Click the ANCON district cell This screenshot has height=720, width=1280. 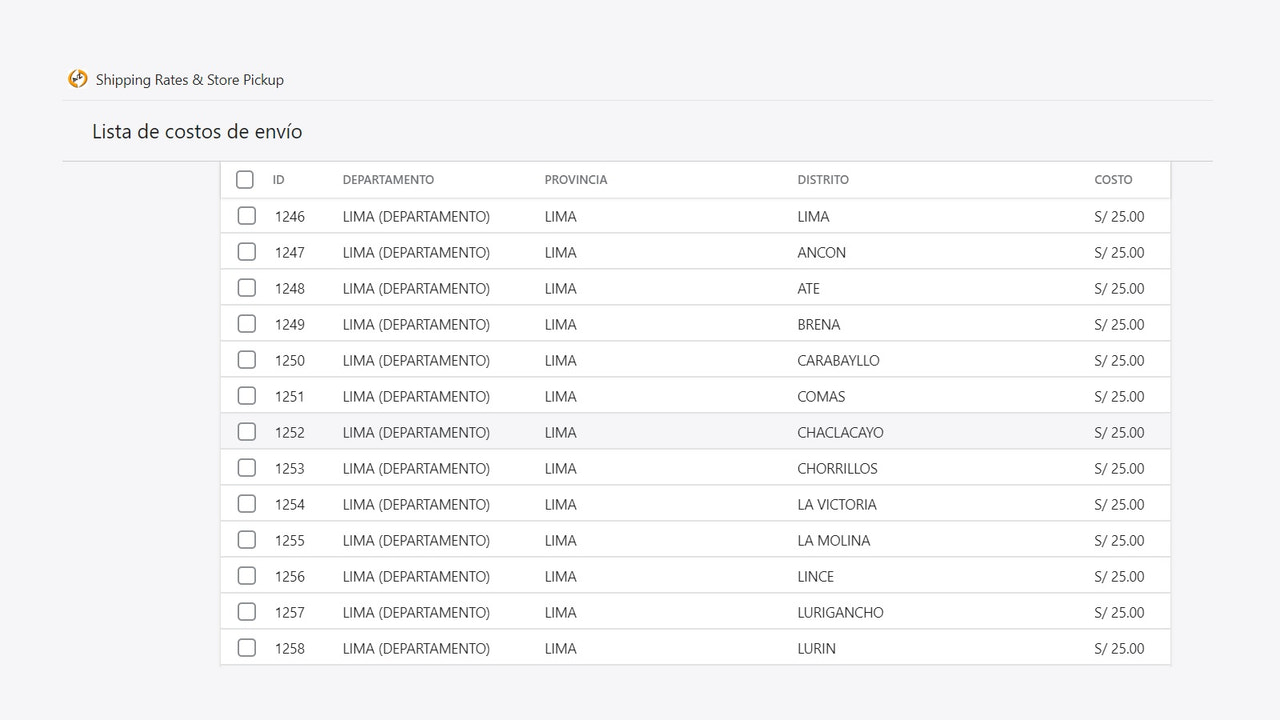pos(822,253)
